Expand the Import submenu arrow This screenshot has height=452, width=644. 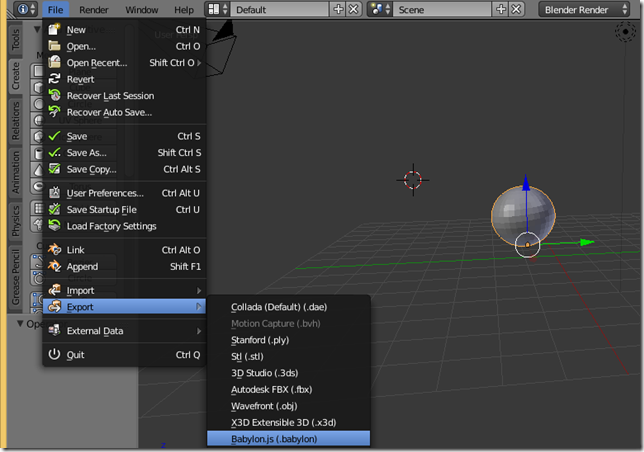[x=199, y=290]
